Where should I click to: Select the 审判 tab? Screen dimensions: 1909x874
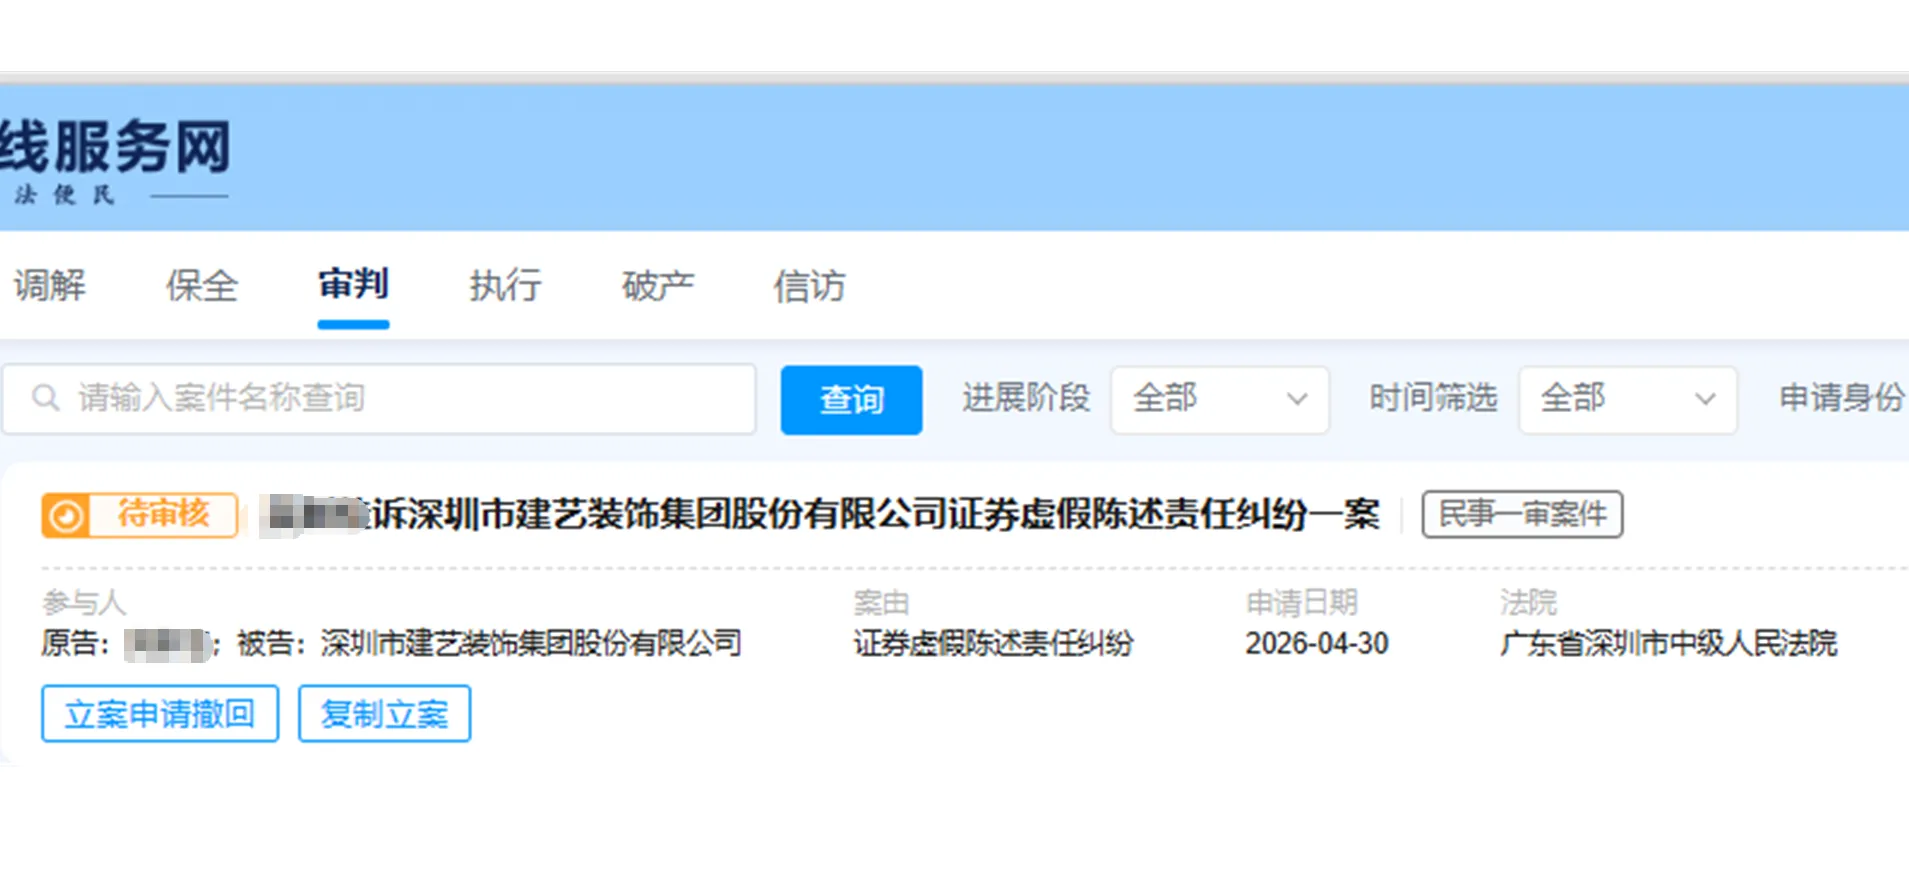coord(353,284)
